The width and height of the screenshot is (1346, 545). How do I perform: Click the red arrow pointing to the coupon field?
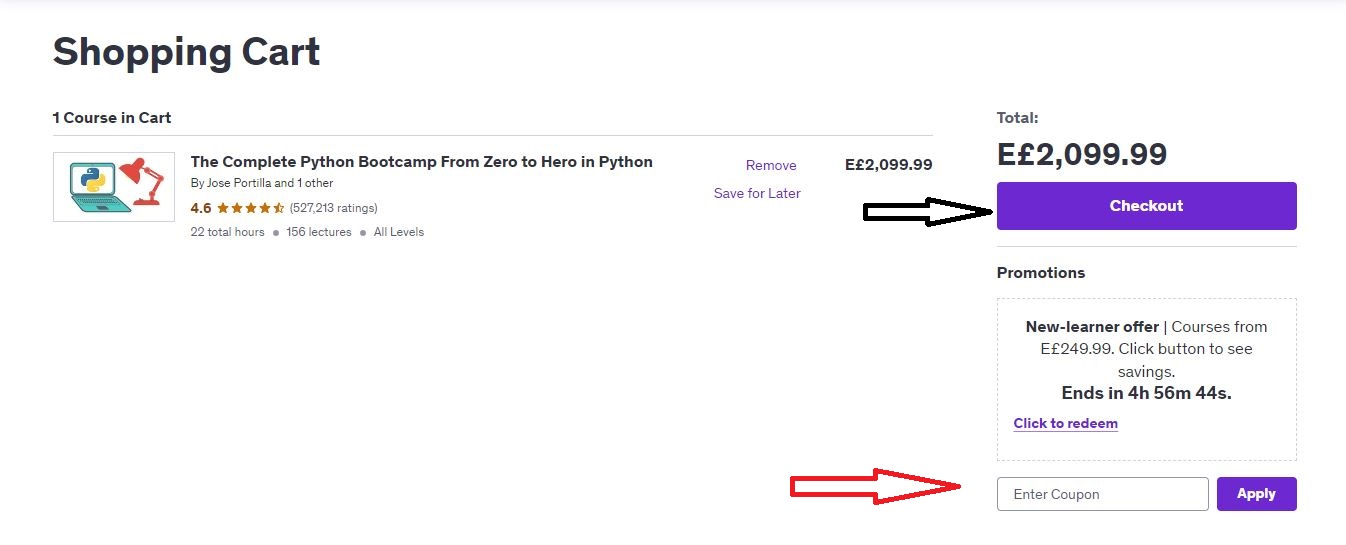point(875,487)
